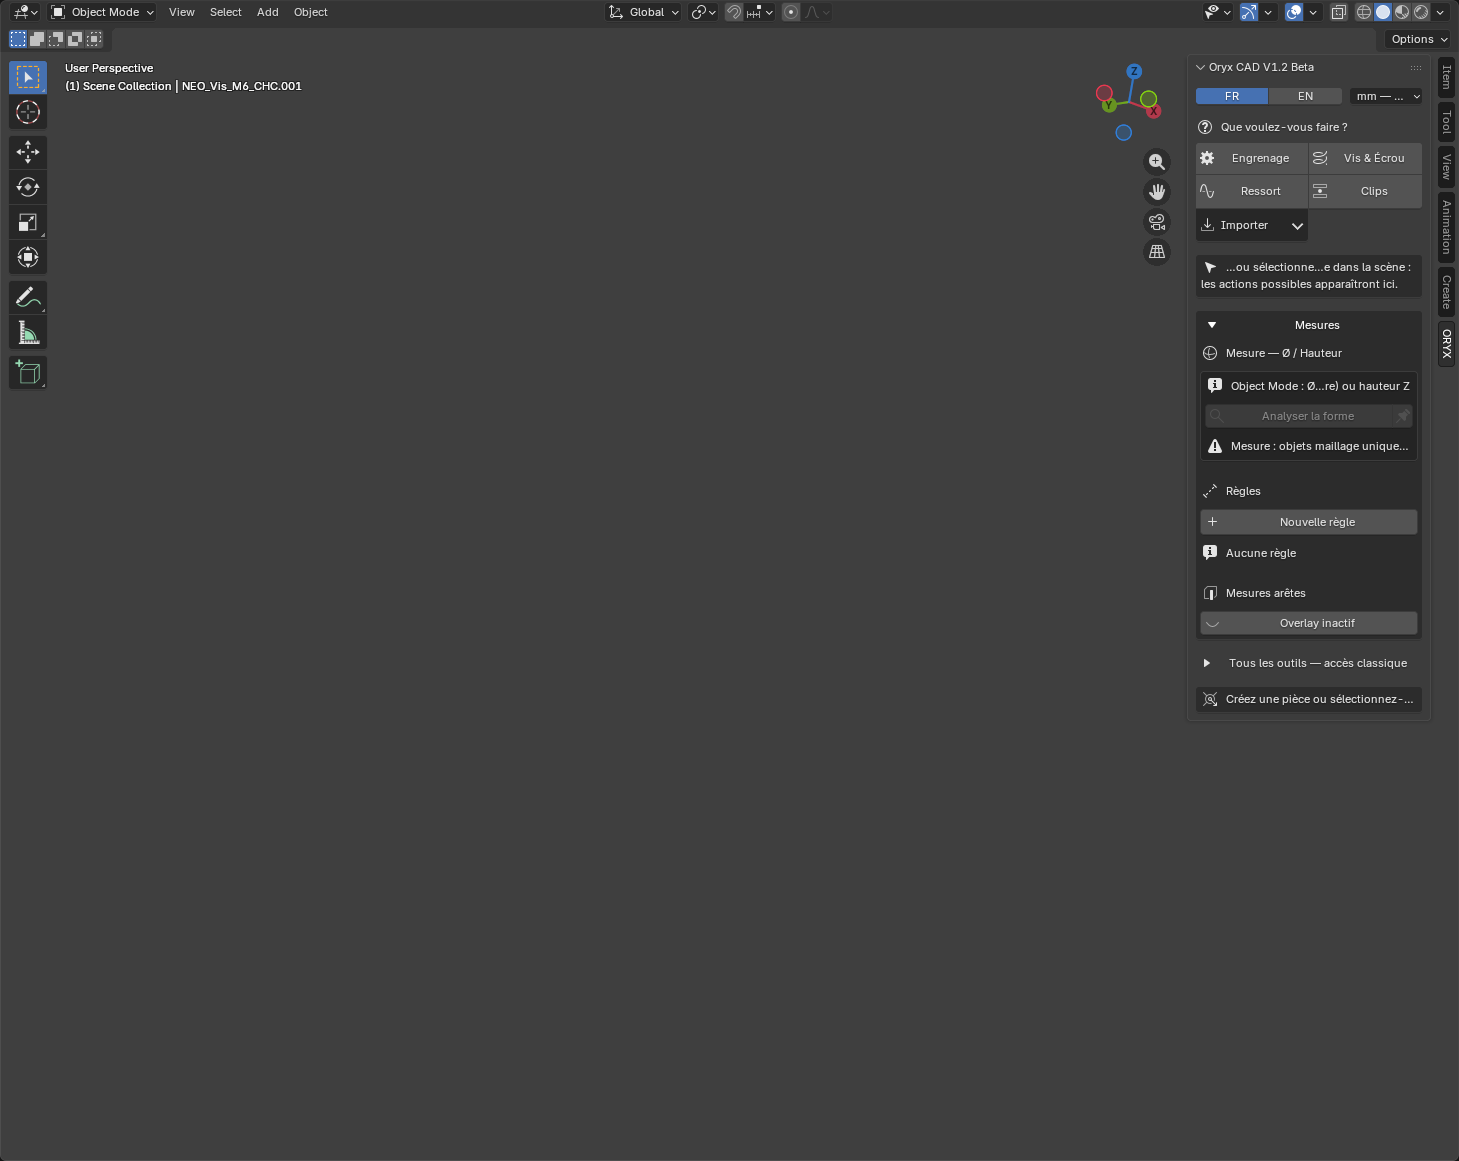Switch to the Create sidebar tab
Screen dimensions: 1459x1161
pyautogui.click(x=1446, y=292)
